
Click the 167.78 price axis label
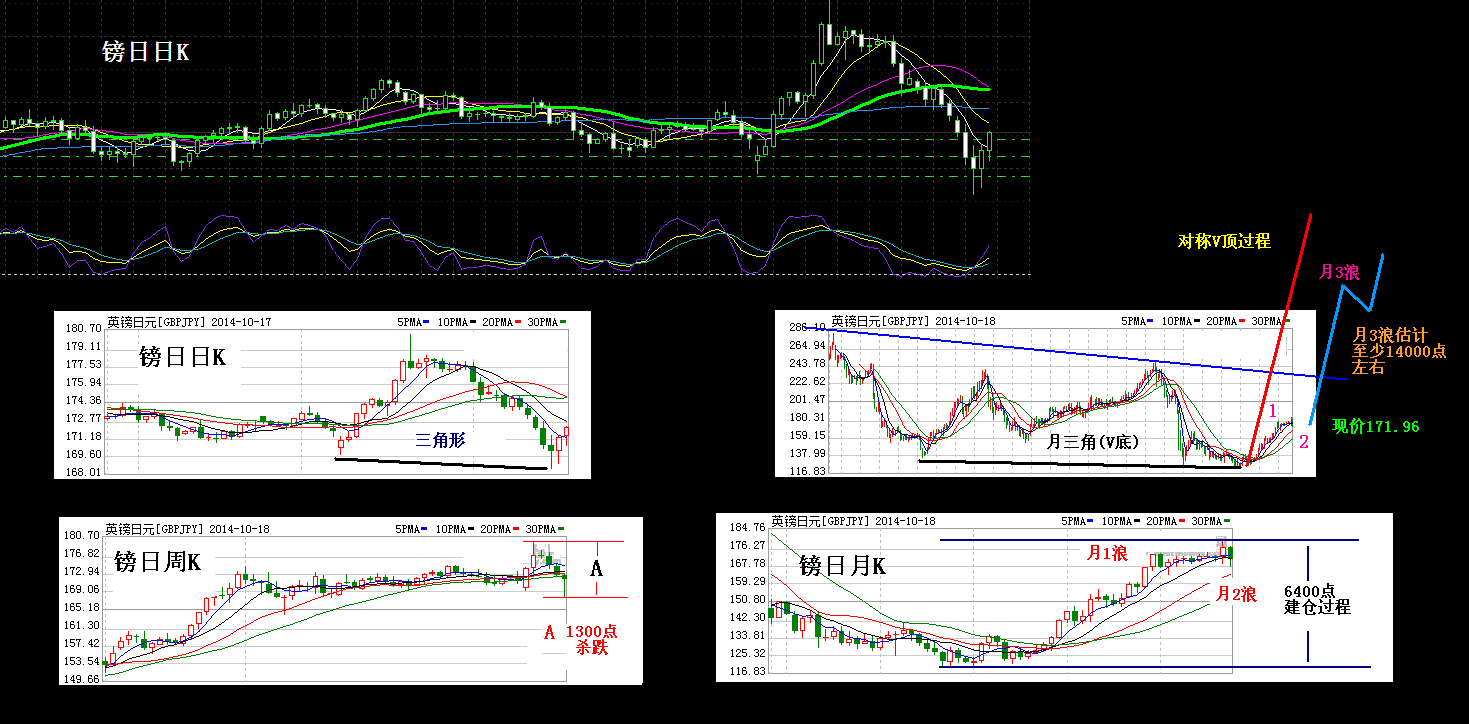pyautogui.click(x=750, y=563)
